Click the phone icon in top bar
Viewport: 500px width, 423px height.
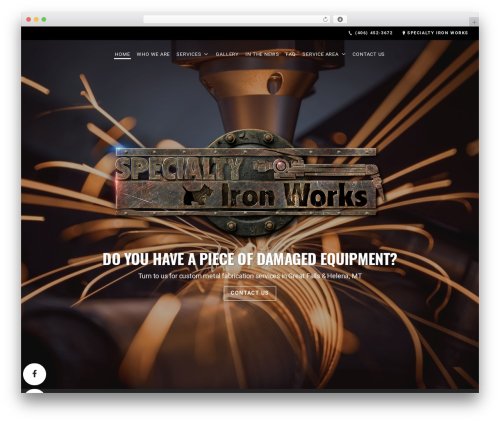(350, 33)
